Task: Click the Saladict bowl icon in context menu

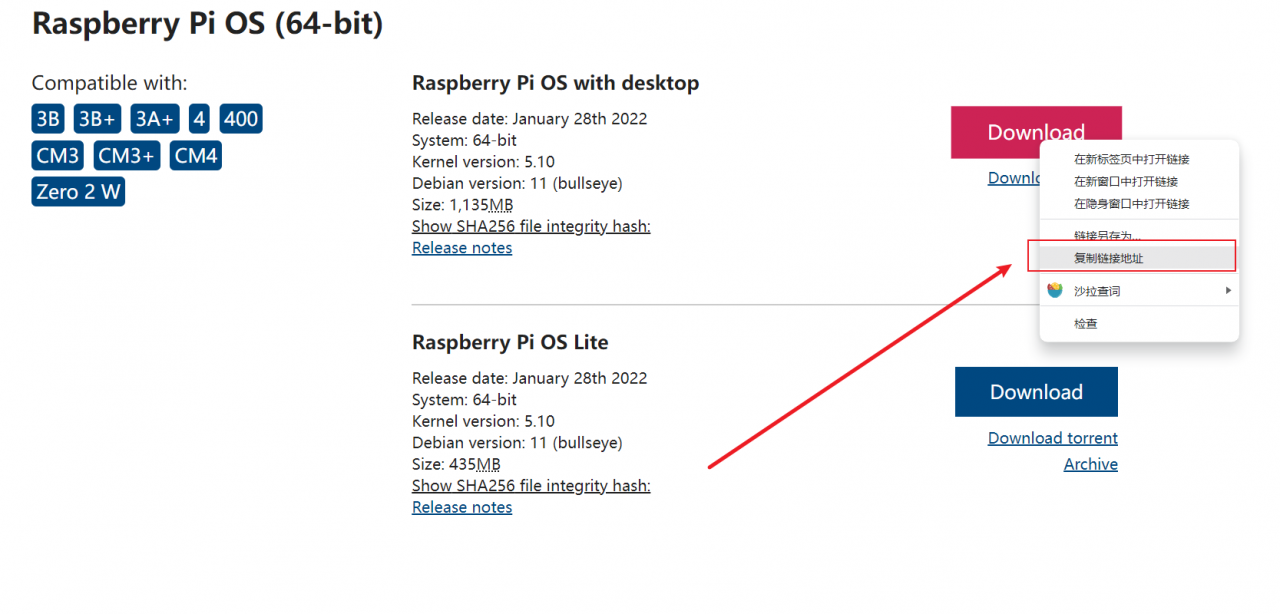Action: coord(1055,291)
